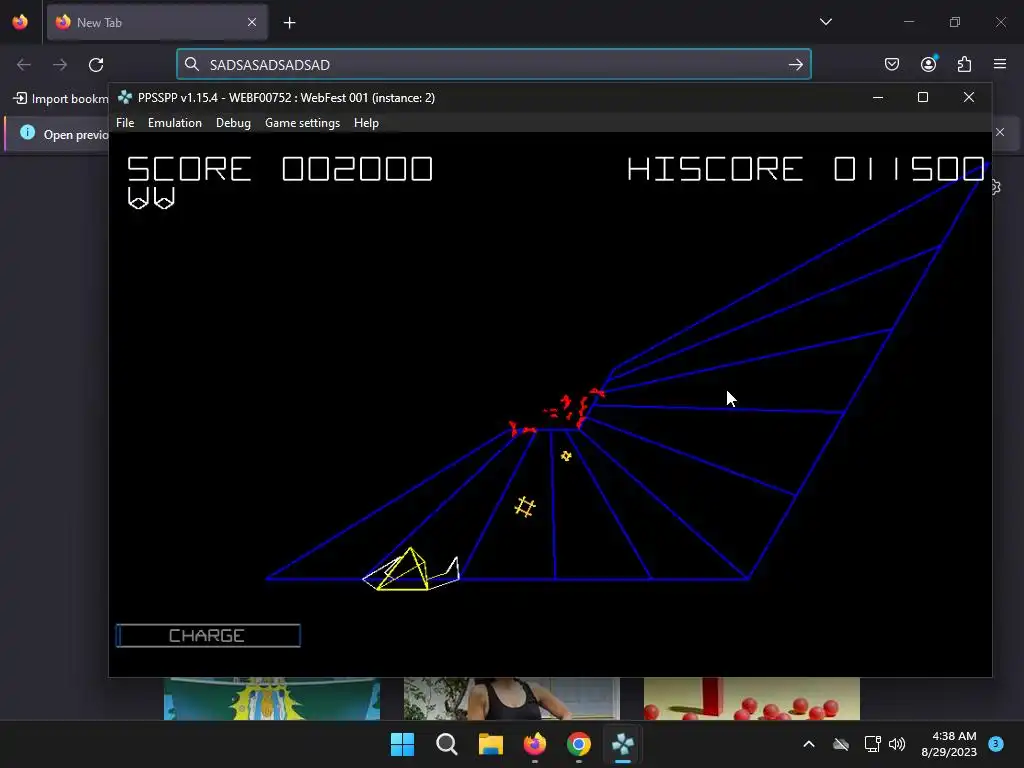Click the PPSSPP taskbar icon
The width and height of the screenshot is (1024, 768).
(x=623, y=744)
